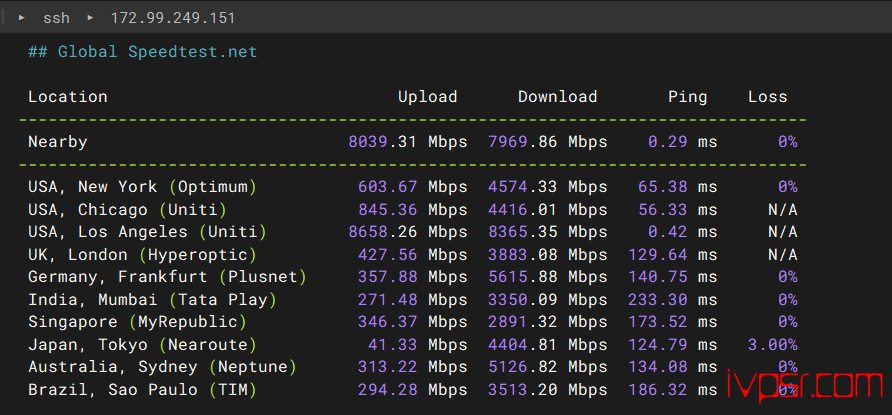Click Sydney download 5126.82 Mbps
This screenshot has width=892, height=415.
548,367
